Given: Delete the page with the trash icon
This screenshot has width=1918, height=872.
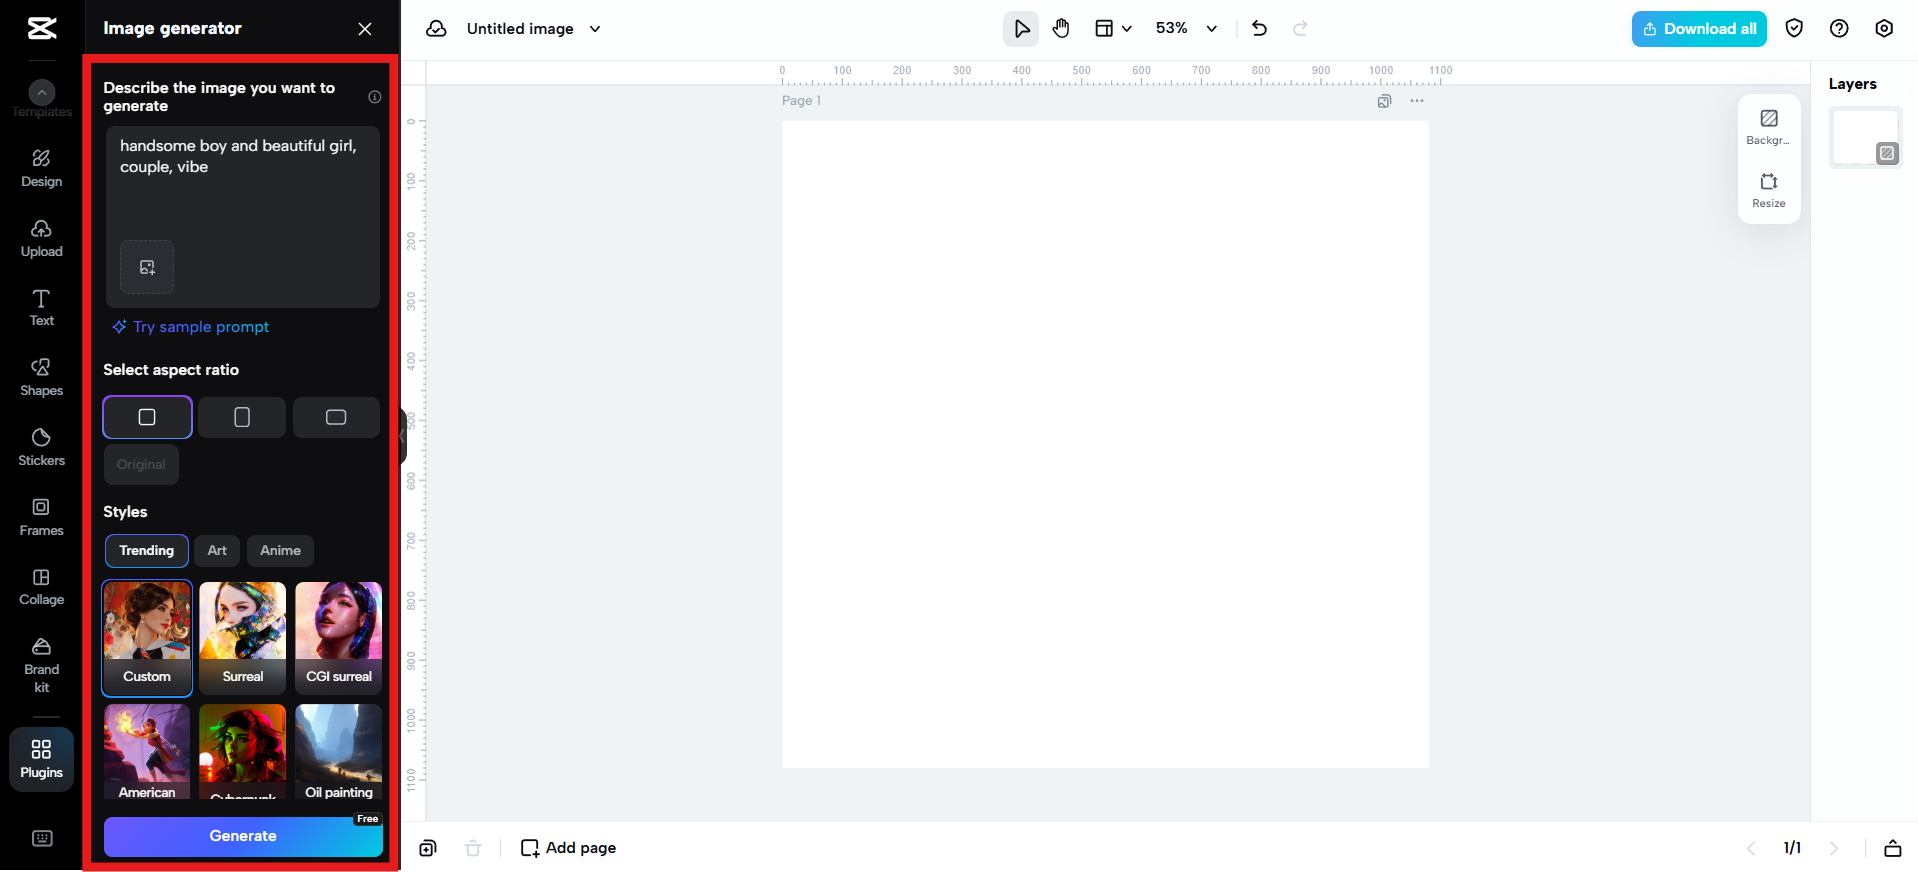Looking at the screenshot, I should click(x=473, y=848).
